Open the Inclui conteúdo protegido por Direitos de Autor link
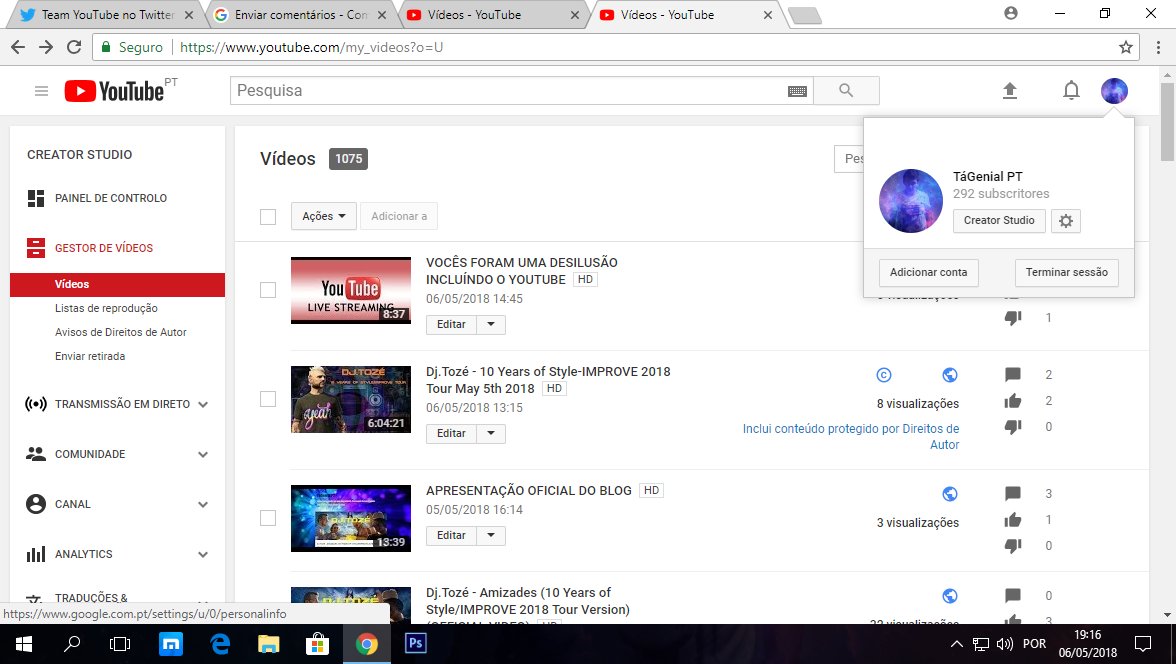Viewport: 1176px width, 664px height. [851, 437]
